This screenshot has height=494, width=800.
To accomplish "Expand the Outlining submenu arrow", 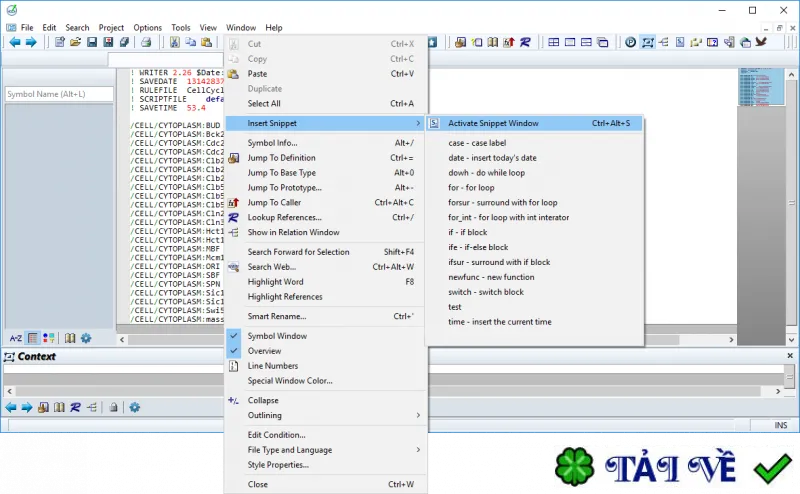I will tap(418, 415).
